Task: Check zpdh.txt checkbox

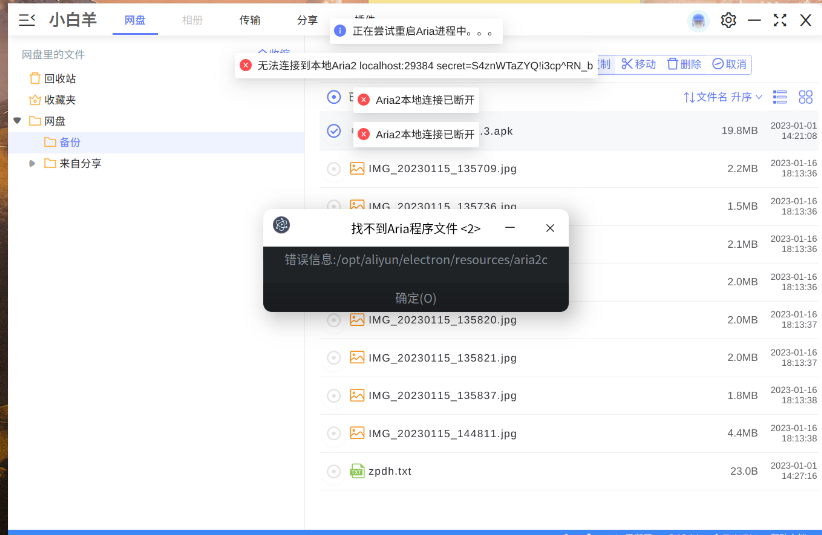Action: 334,471
